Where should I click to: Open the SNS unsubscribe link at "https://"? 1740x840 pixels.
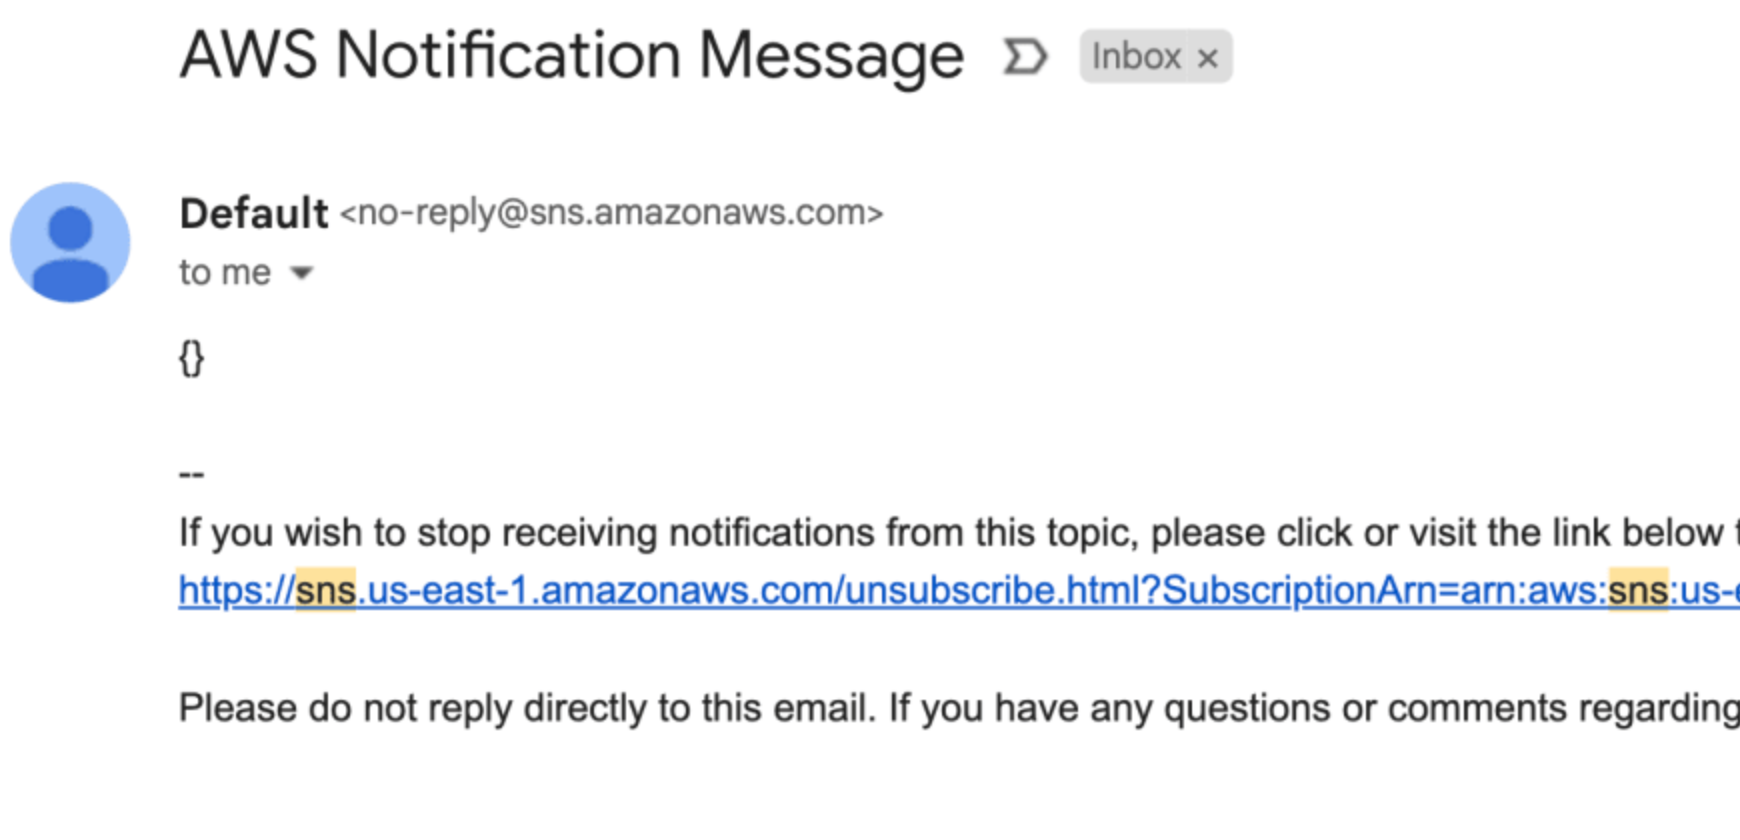(236, 590)
